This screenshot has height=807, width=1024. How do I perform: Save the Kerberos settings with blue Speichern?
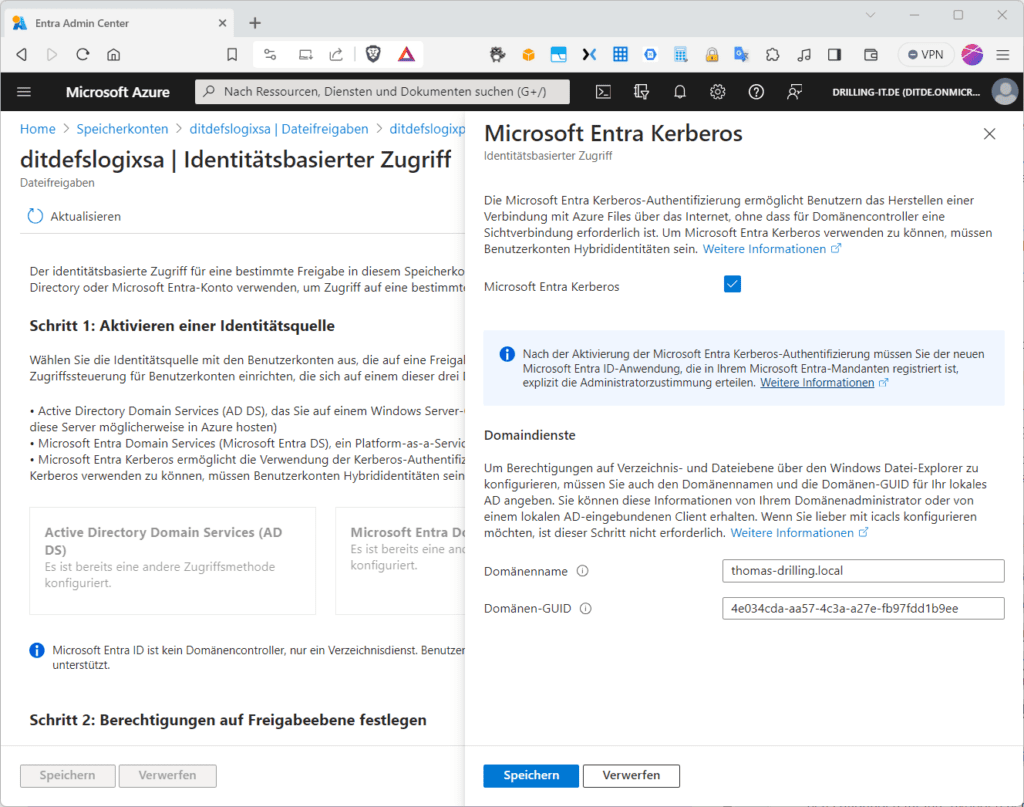(531, 776)
